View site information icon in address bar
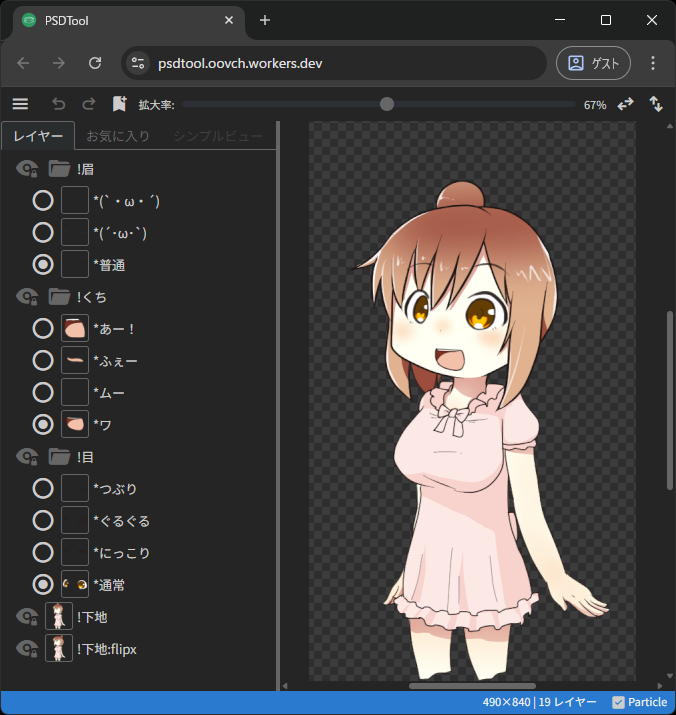Screen dimensions: 676x715 tap(138, 63)
